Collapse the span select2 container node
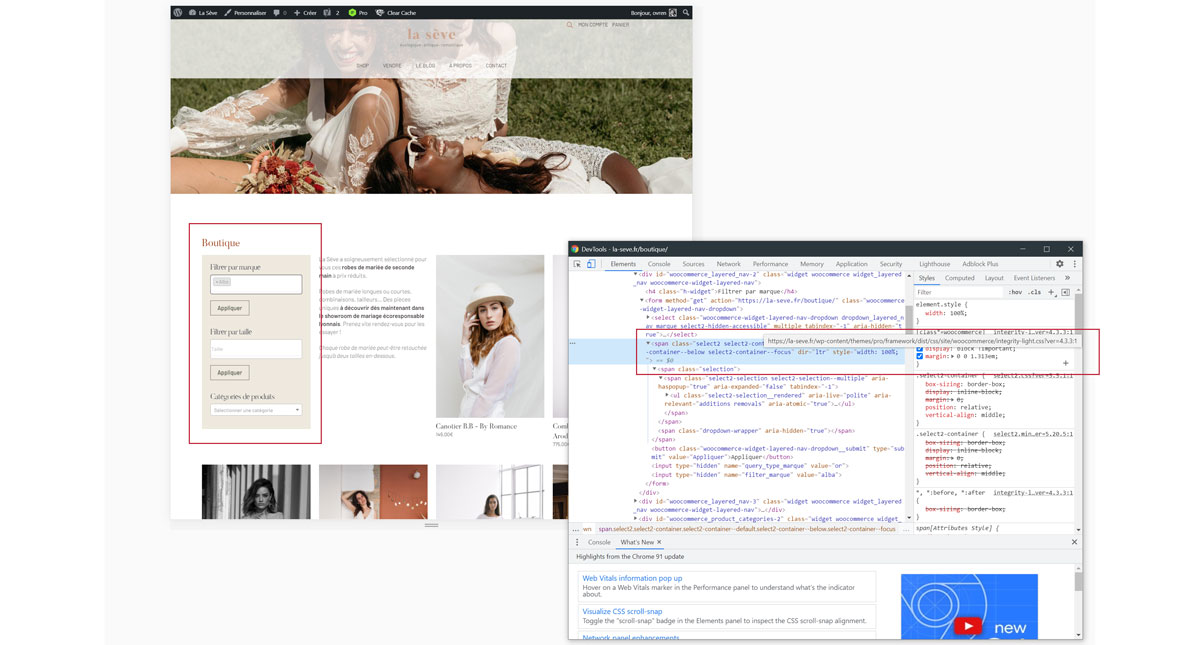Screen dimensions: 1200x645 tap(648, 343)
